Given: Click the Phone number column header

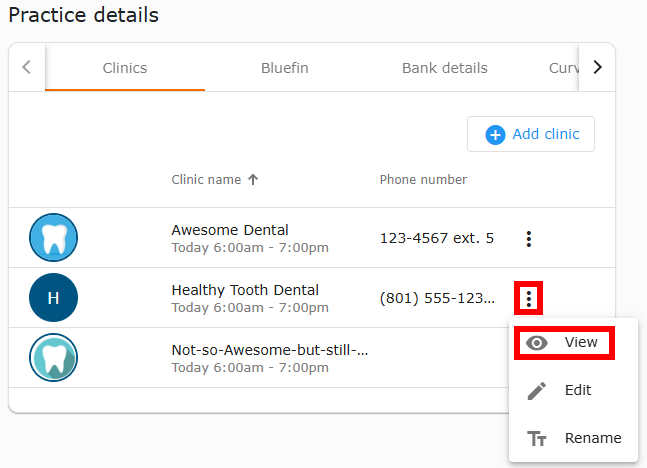Looking at the screenshot, I should click(423, 180).
